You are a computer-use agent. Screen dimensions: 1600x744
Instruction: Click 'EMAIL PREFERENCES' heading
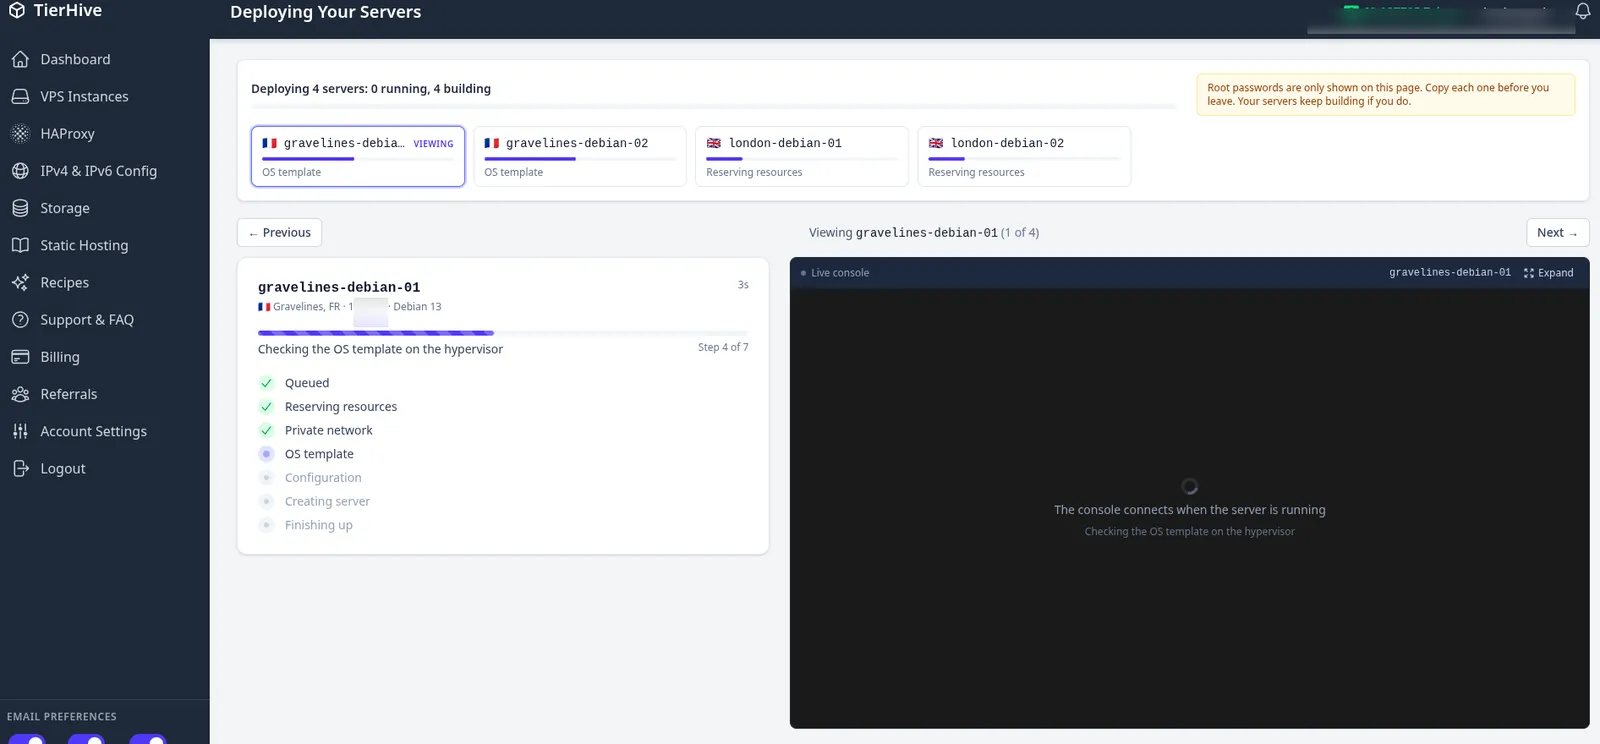click(62, 717)
